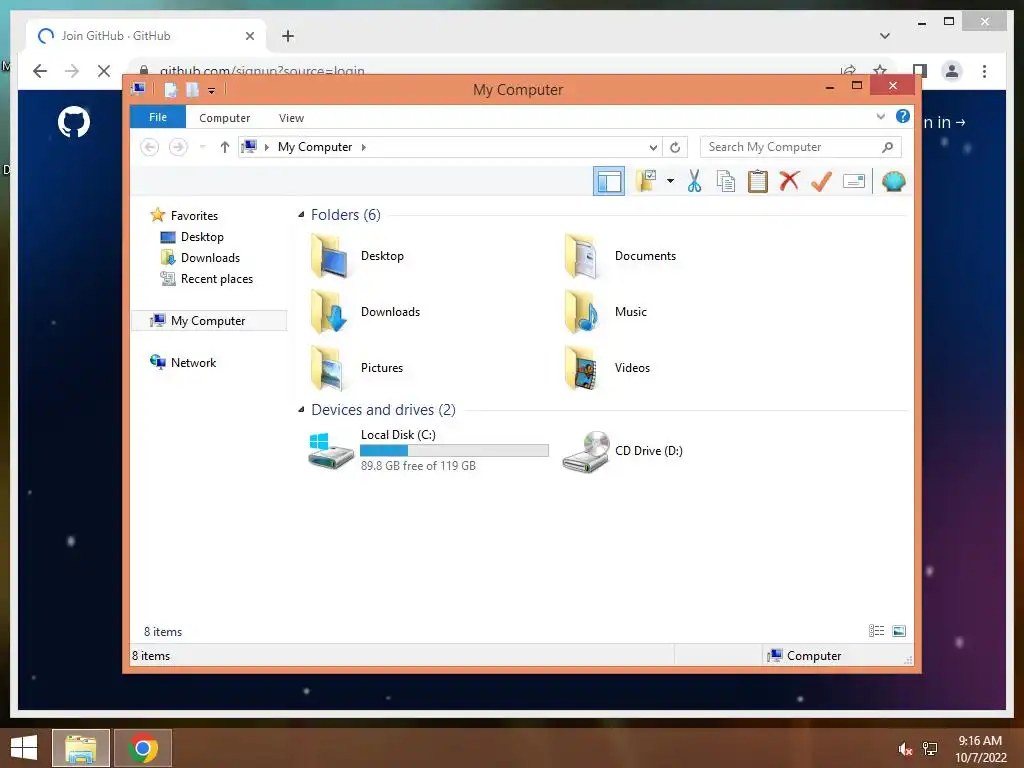The width and height of the screenshot is (1024, 768).
Task: Collapse the Folders (6) group
Action: tap(301, 215)
